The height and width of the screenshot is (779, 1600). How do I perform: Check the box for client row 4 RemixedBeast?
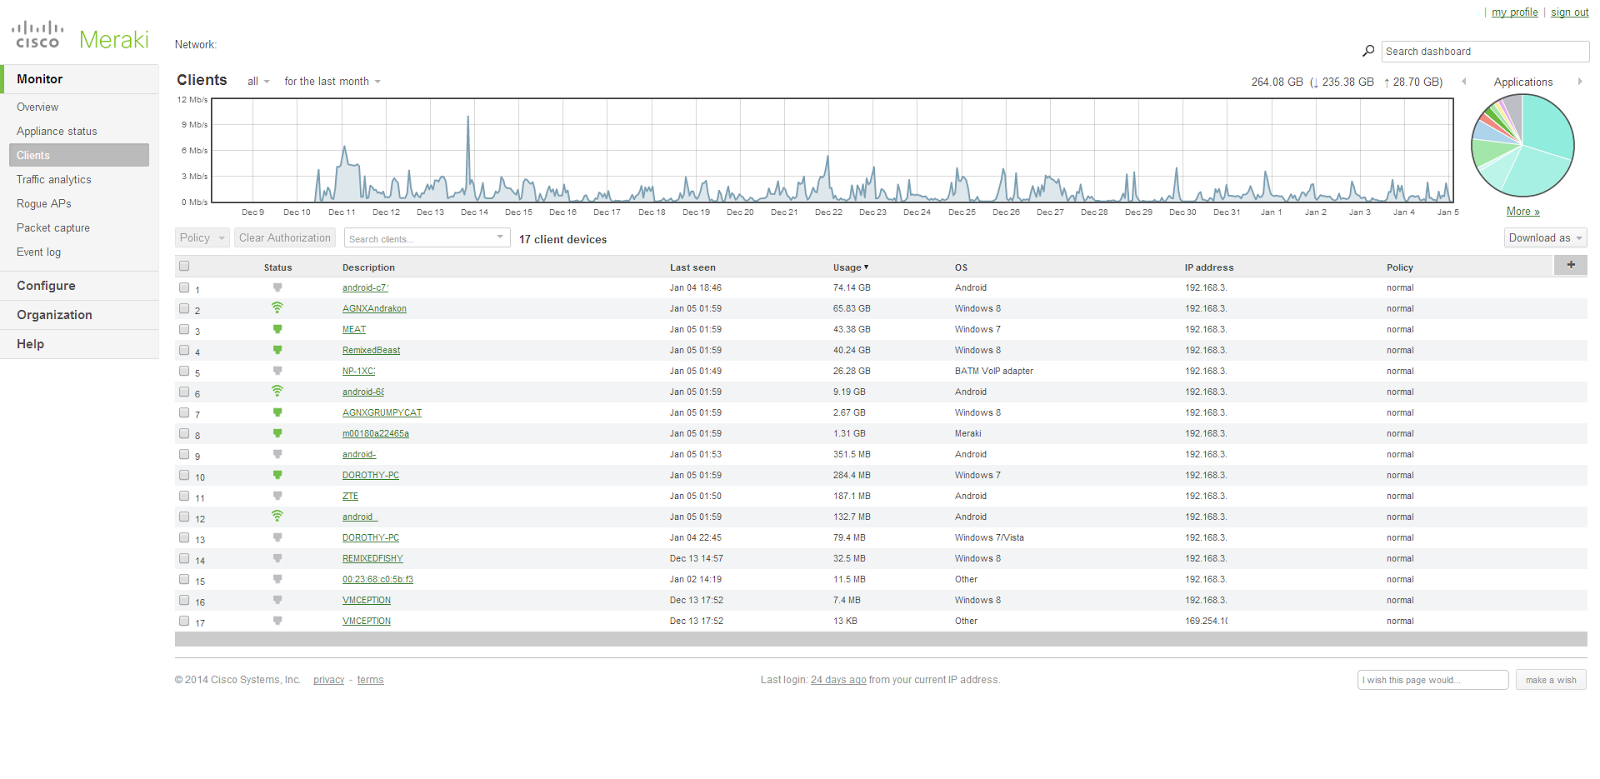184,350
